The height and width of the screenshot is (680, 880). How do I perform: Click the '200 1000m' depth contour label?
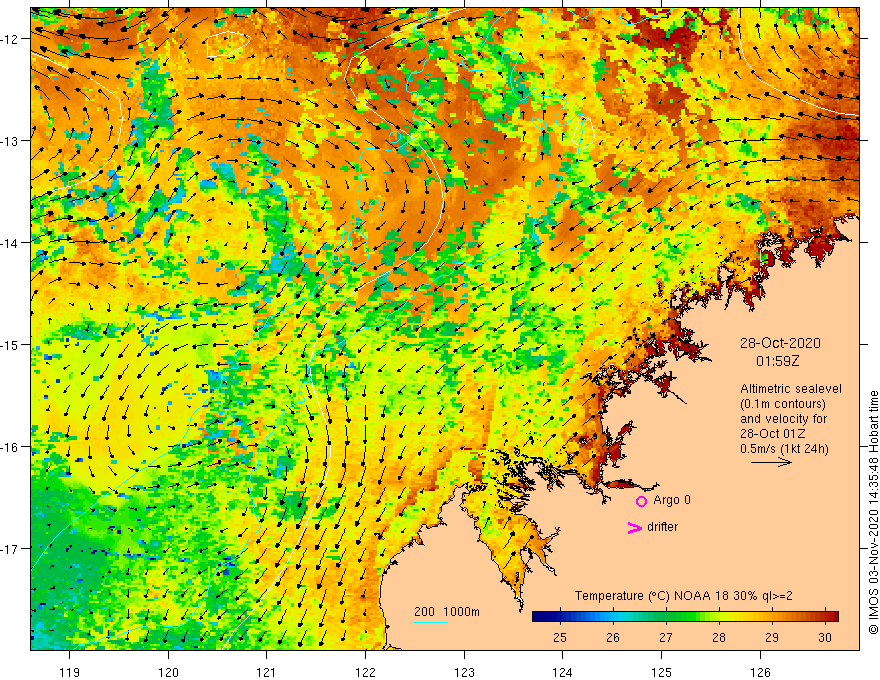coord(447,612)
